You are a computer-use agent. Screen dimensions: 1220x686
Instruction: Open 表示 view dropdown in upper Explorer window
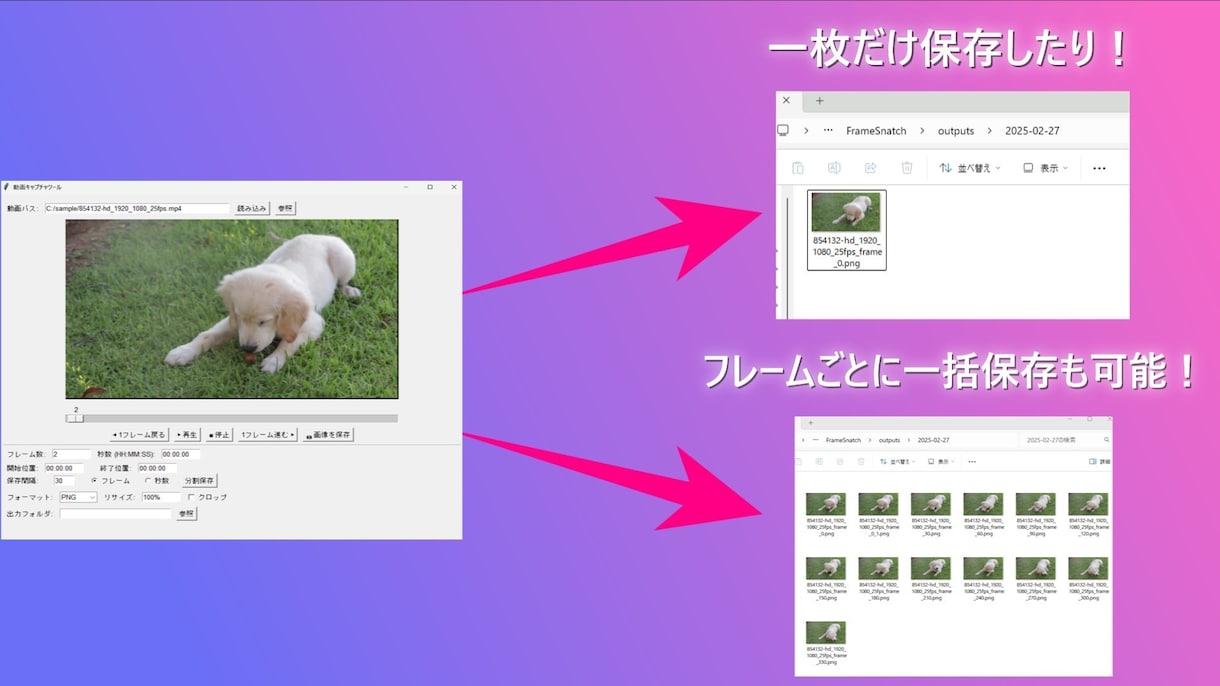coord(1046,168)
